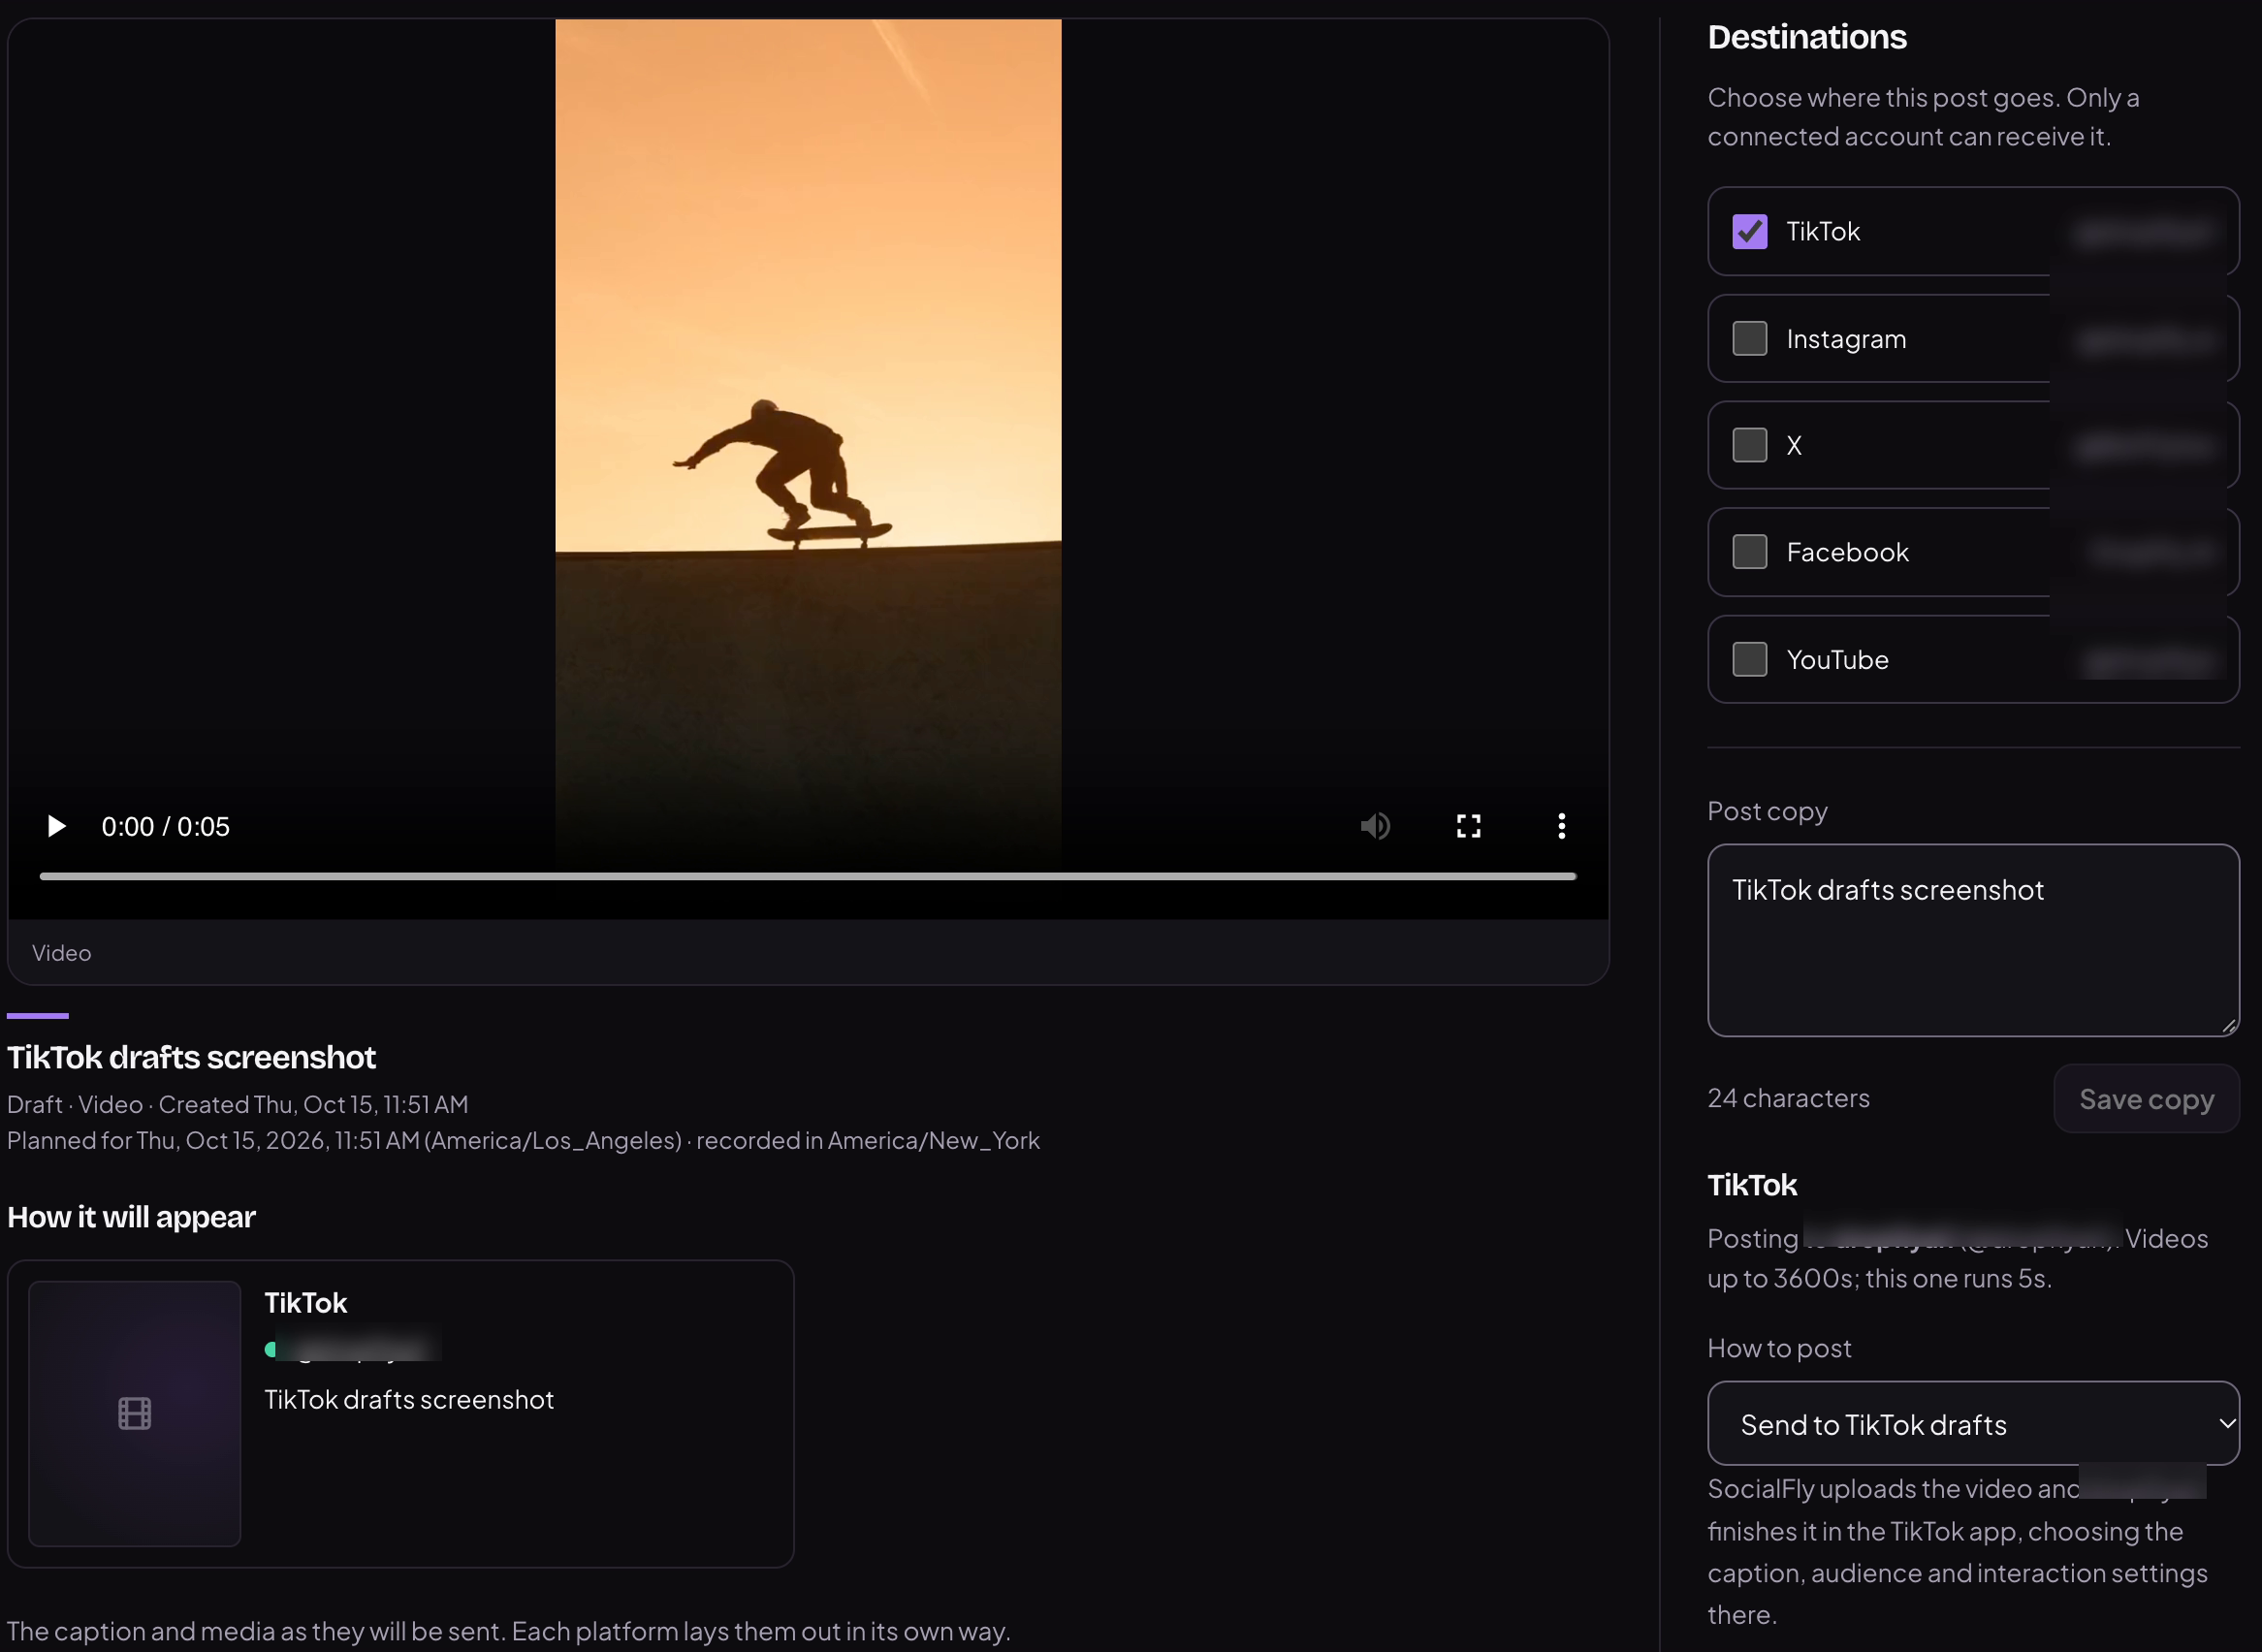The height and width of the screenshot is (1652, 2262).
Task: Click the "How it will appear" heading
Action: (131, 1218)
